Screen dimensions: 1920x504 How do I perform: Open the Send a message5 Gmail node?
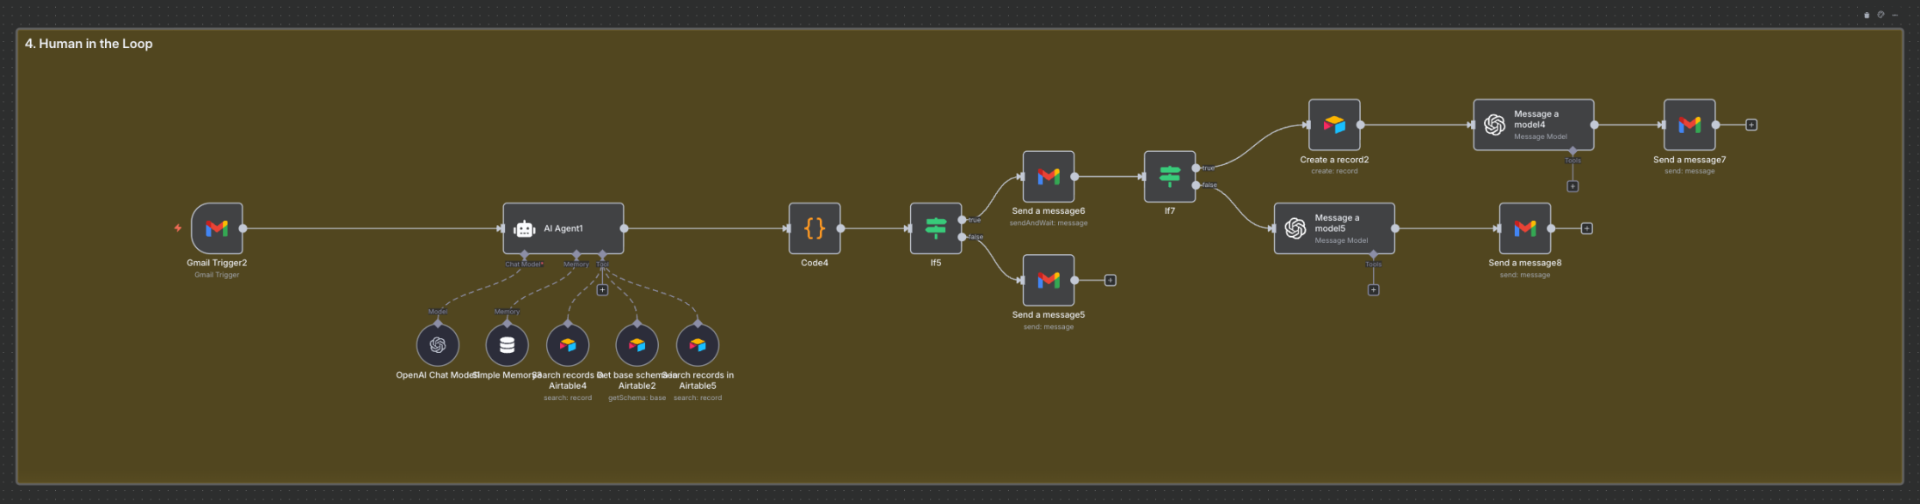[1049, 280]
